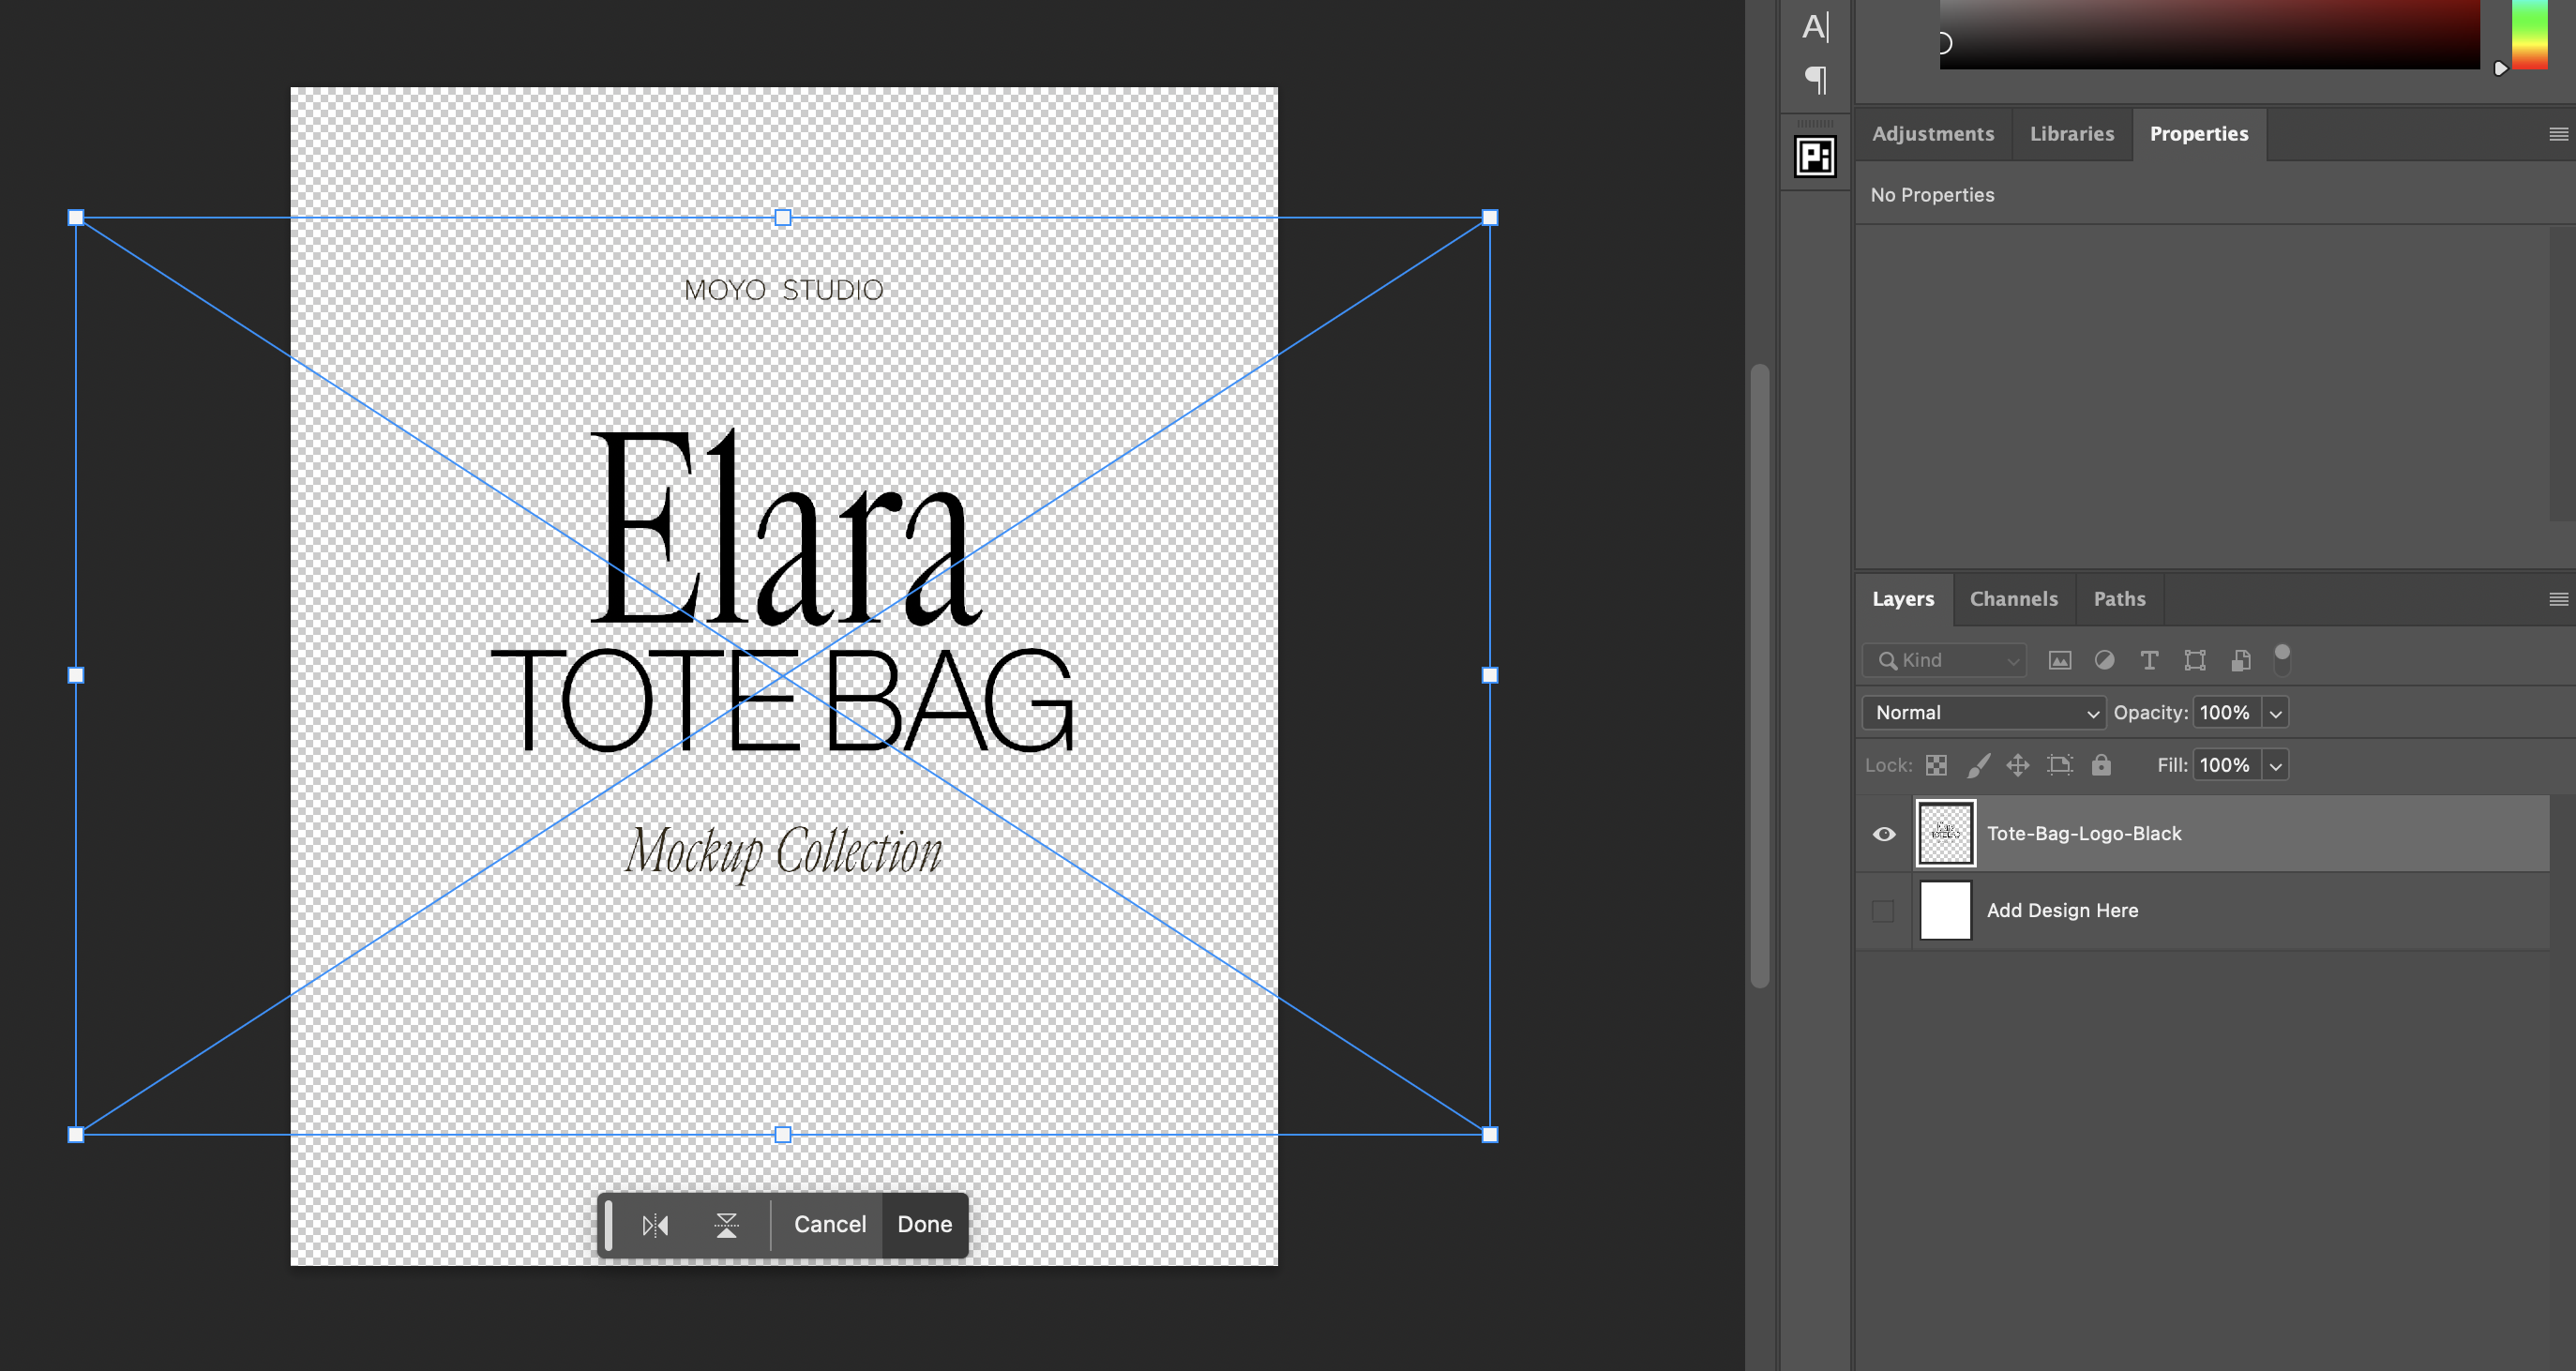Open the Character panel icon
Viewport: 2576px width, 1371px height.
pos(1815,27)
